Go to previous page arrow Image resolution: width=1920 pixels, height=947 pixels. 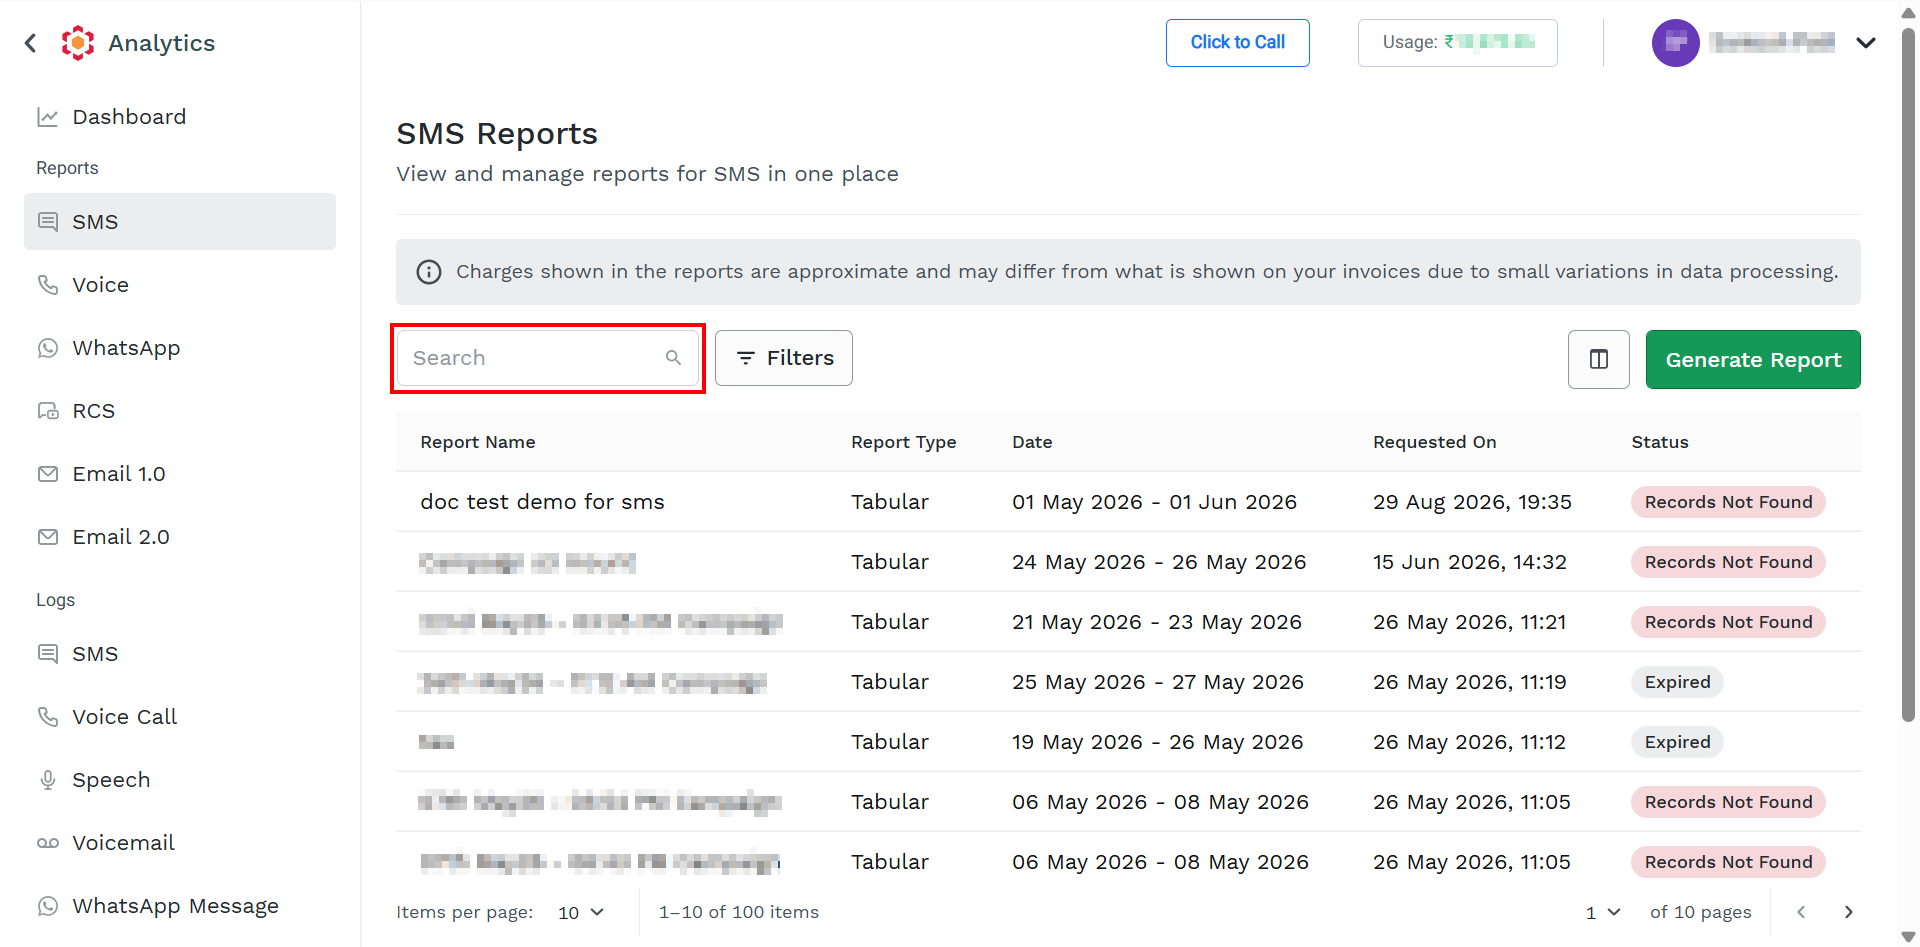point(1801,912)
